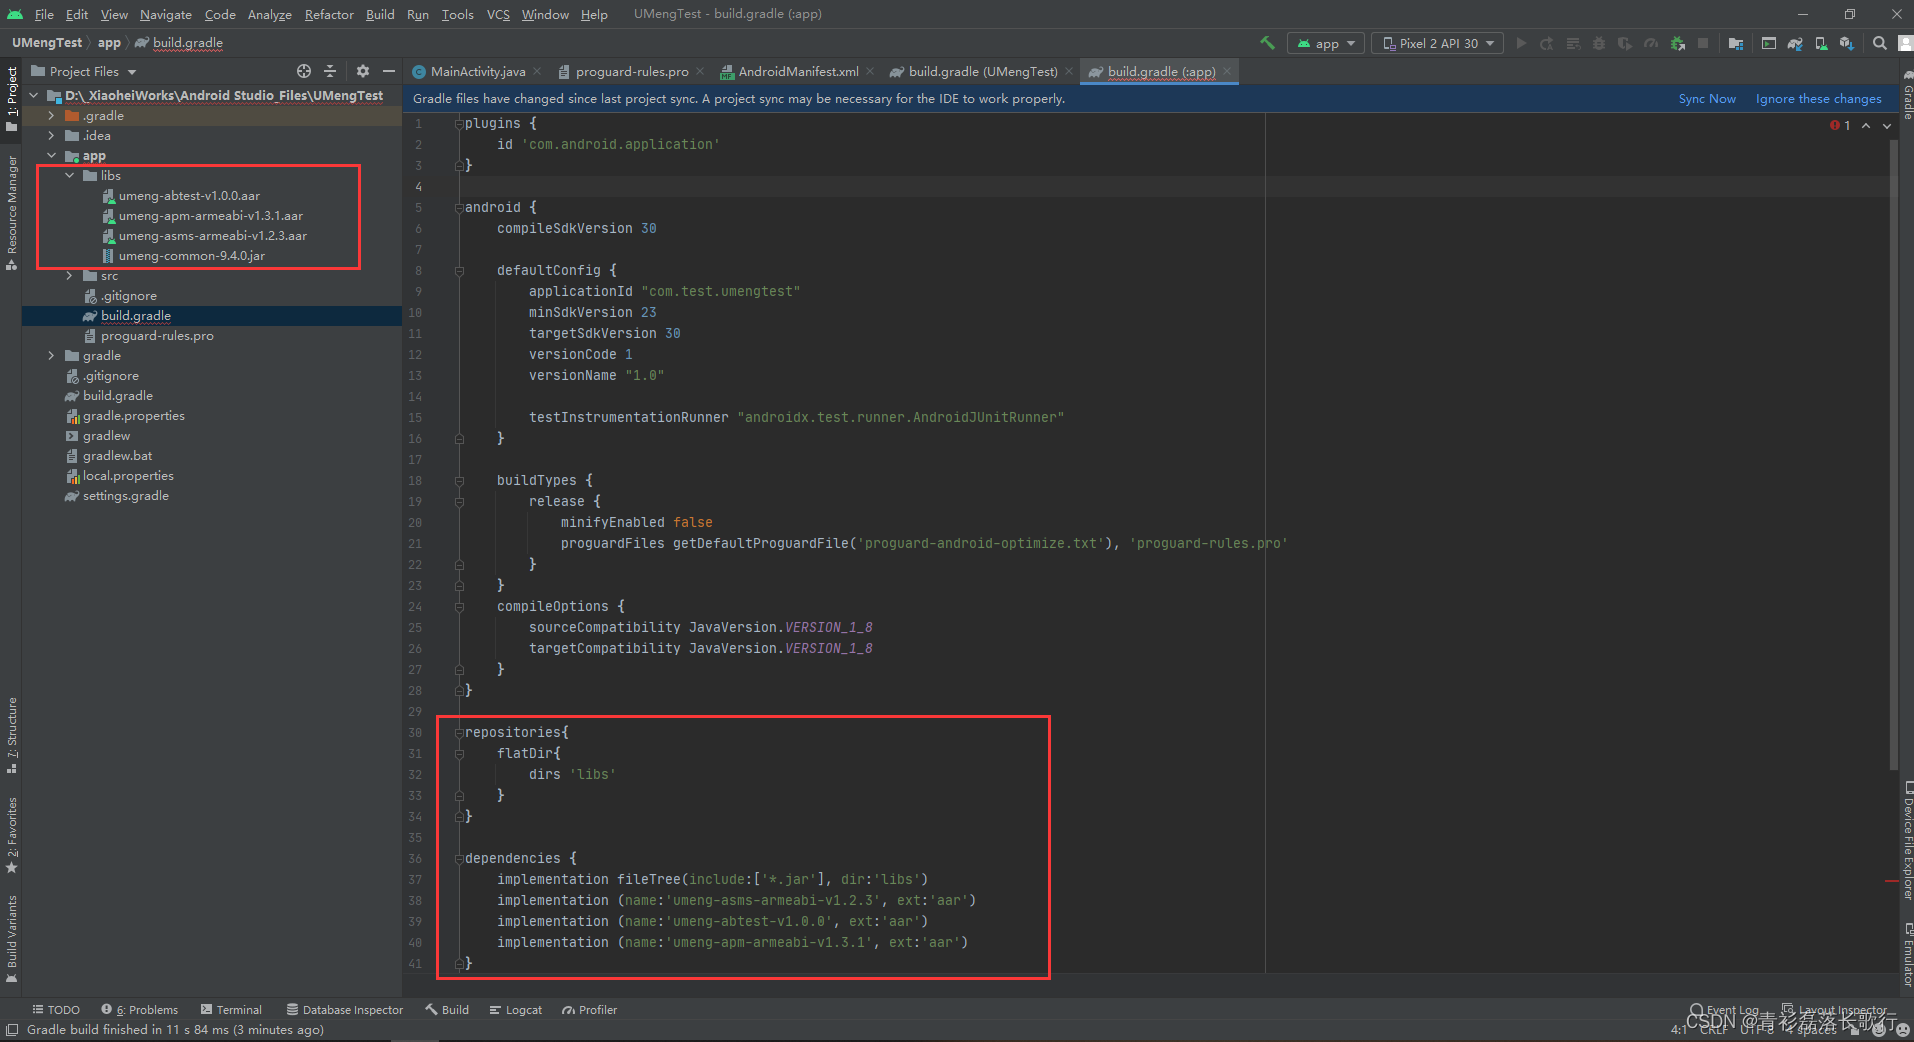1914x1042 pixels.
Task: Open the app run configuration dropdown
Action: coord(1325,43)
